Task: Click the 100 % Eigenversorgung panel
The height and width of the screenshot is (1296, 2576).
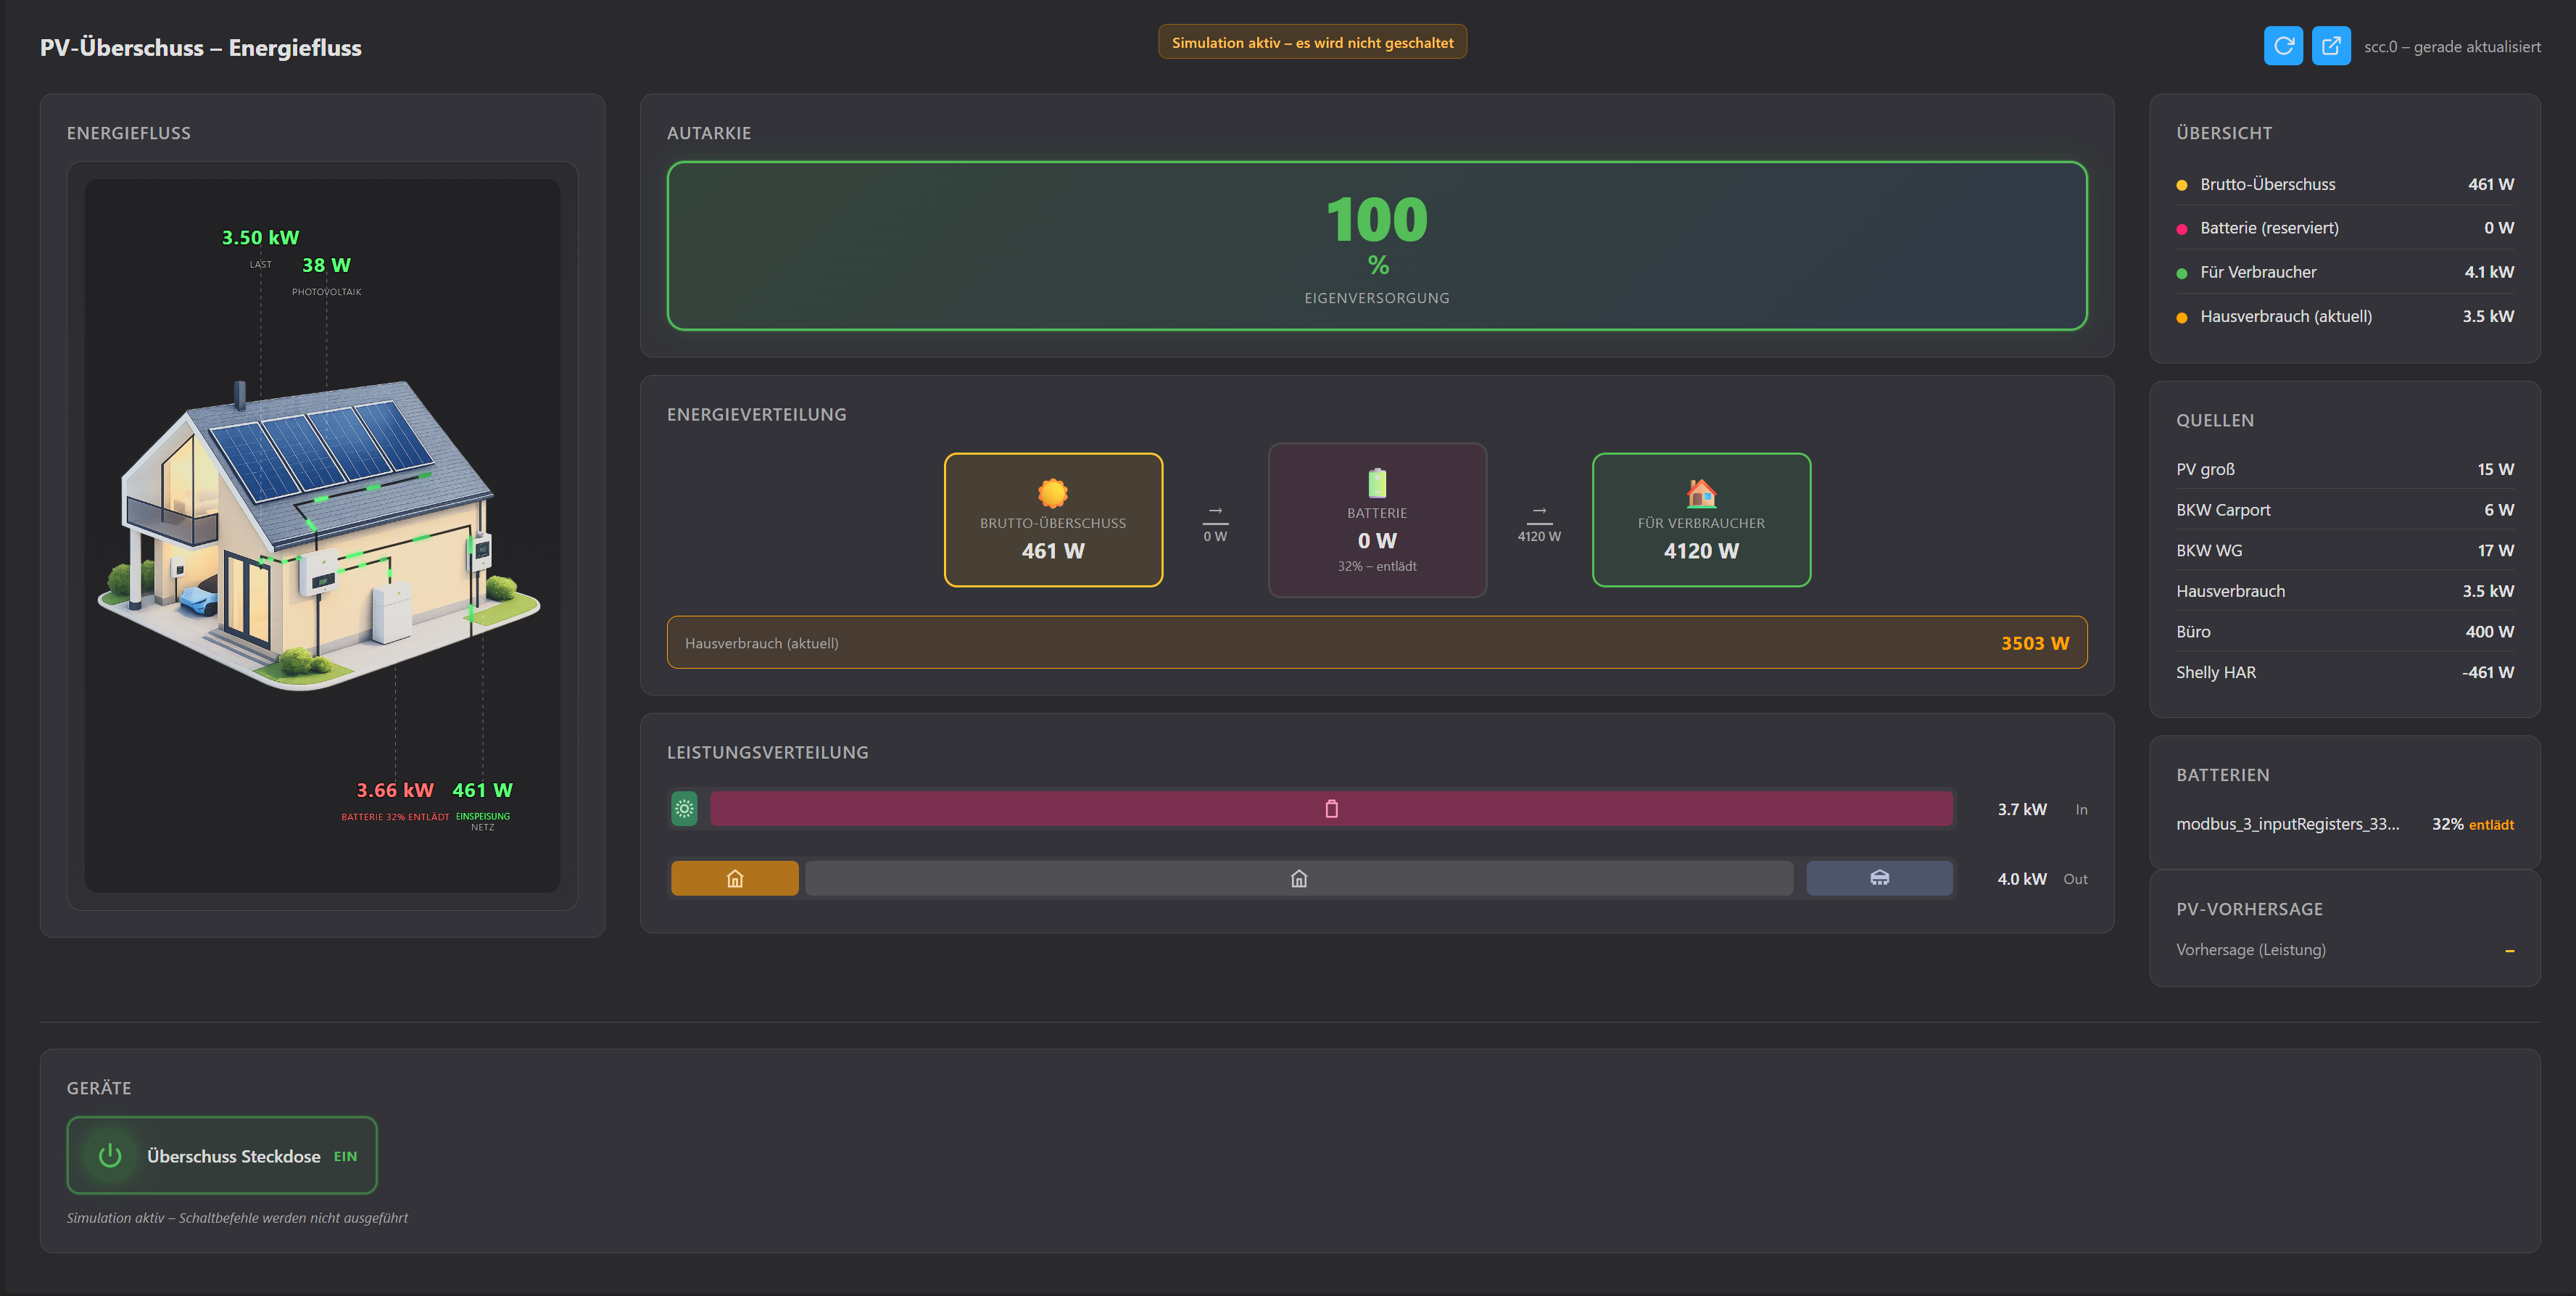Action: pos(1376,246)
